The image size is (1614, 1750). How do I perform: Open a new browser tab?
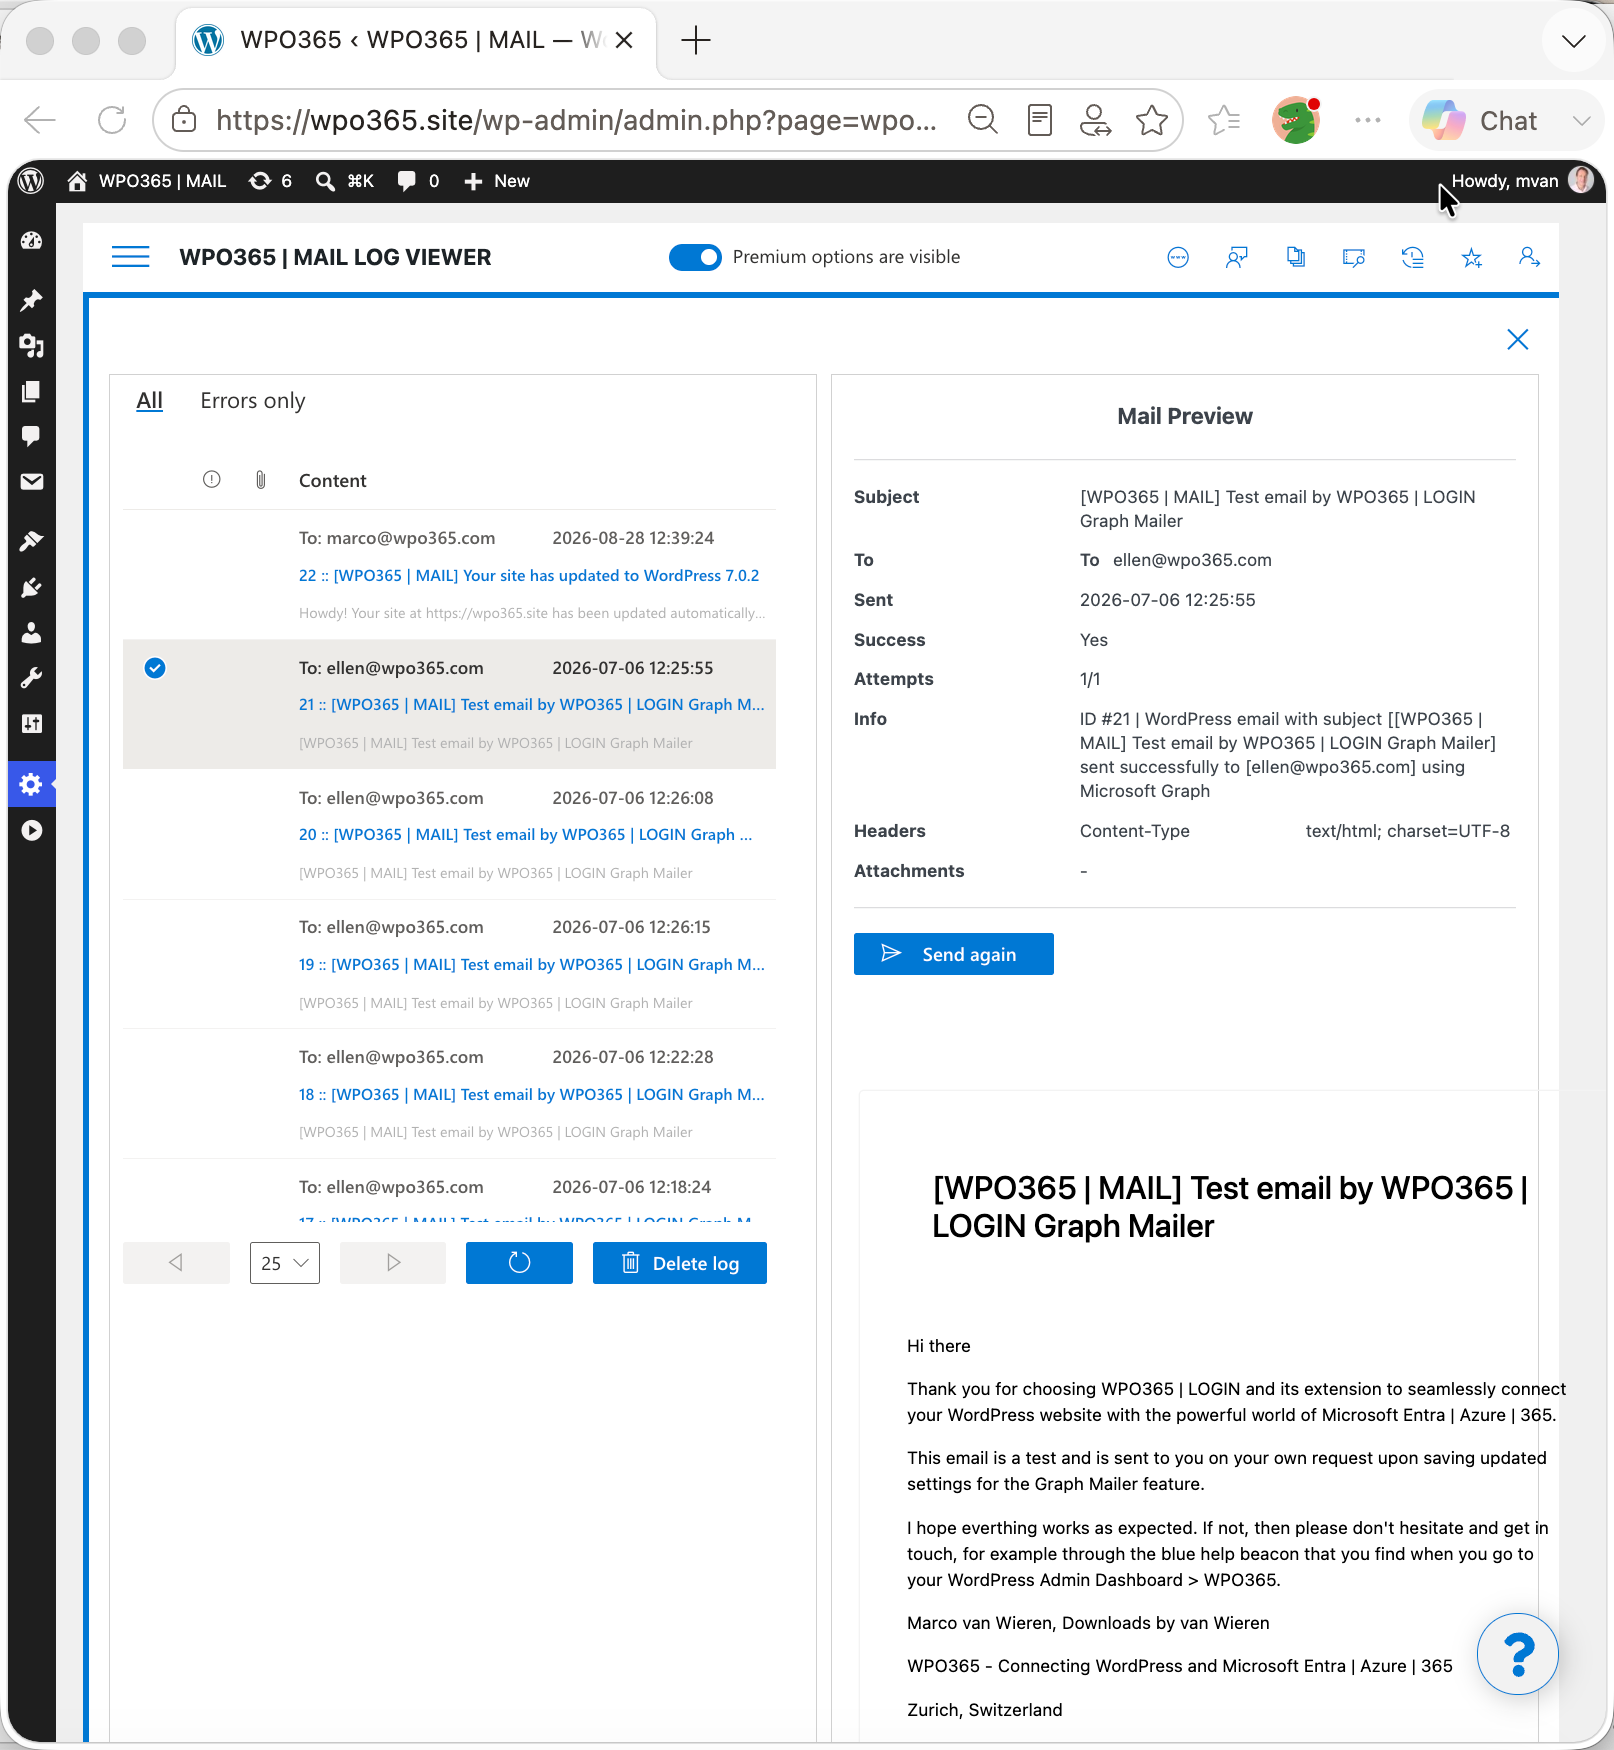(x=695, y=40)
